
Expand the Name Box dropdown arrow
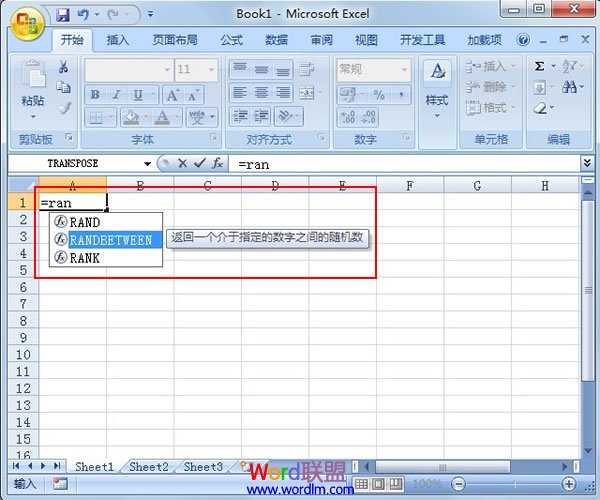tap(147, 164)
